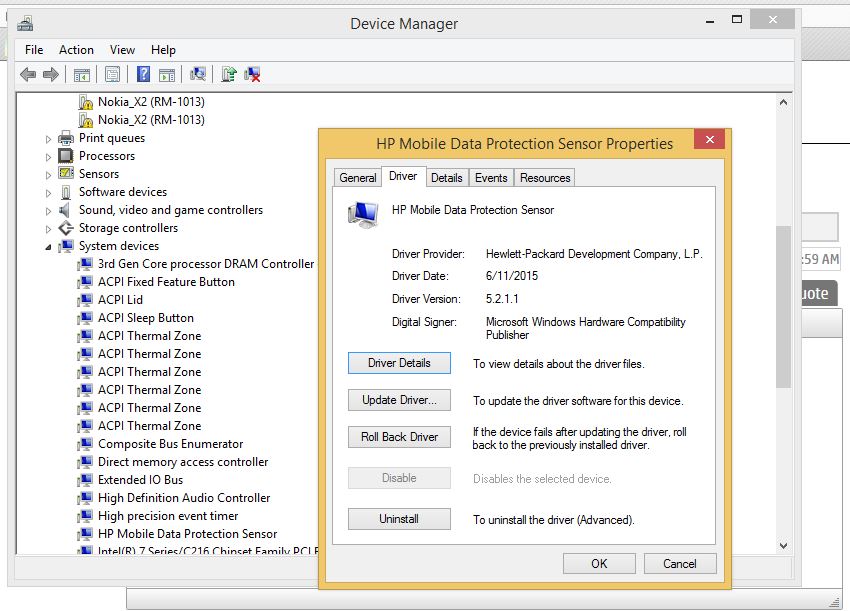Screen dimensions: 850x611
Task: Click the blue Help question mark icon
Action: point(143,74)
